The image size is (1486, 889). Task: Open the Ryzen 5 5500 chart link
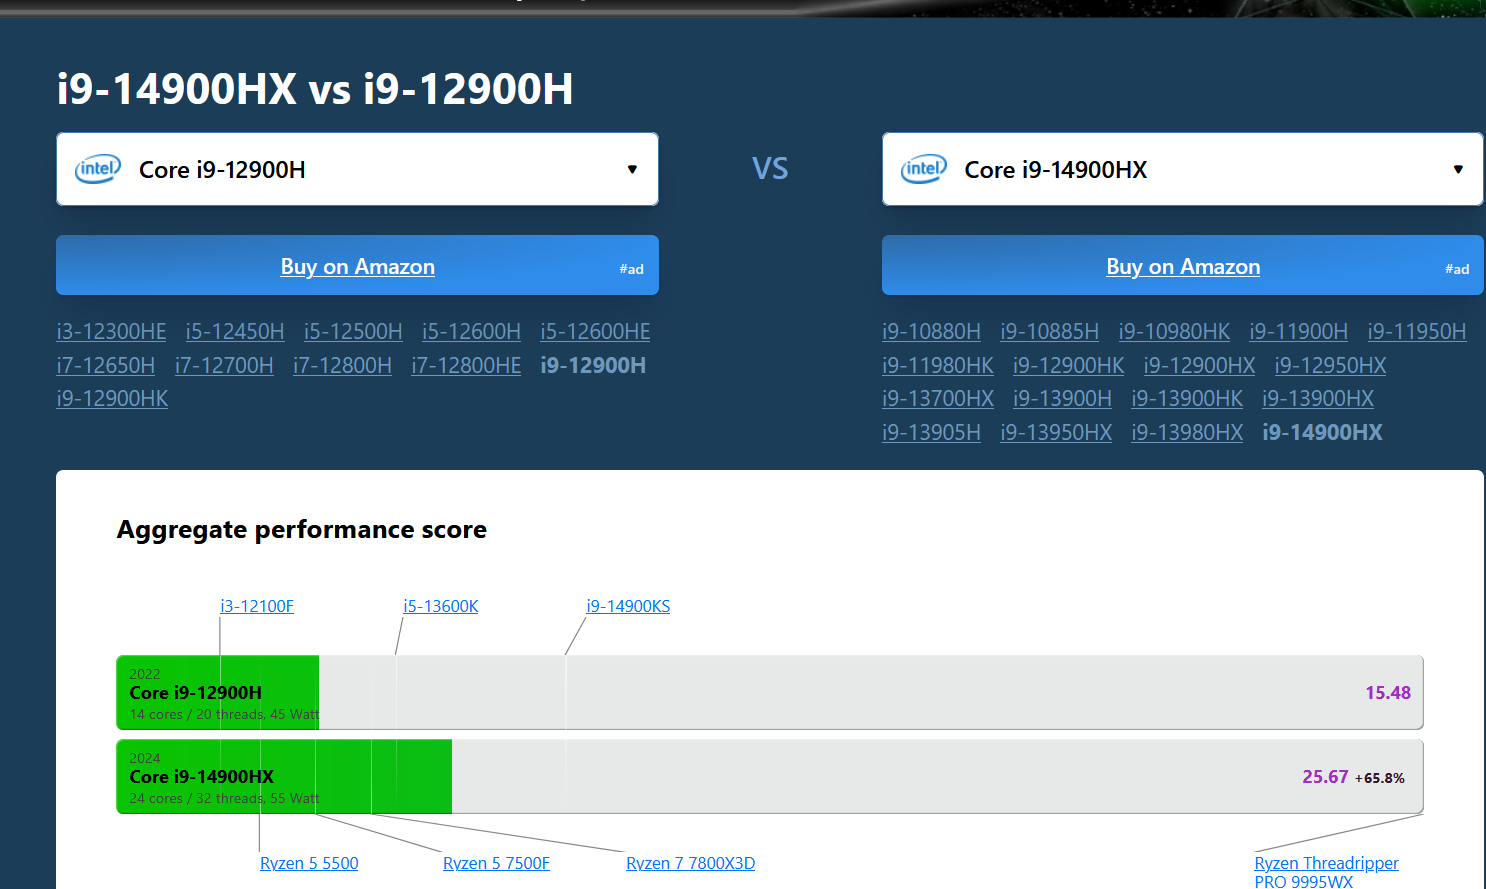tap(309, 863)
